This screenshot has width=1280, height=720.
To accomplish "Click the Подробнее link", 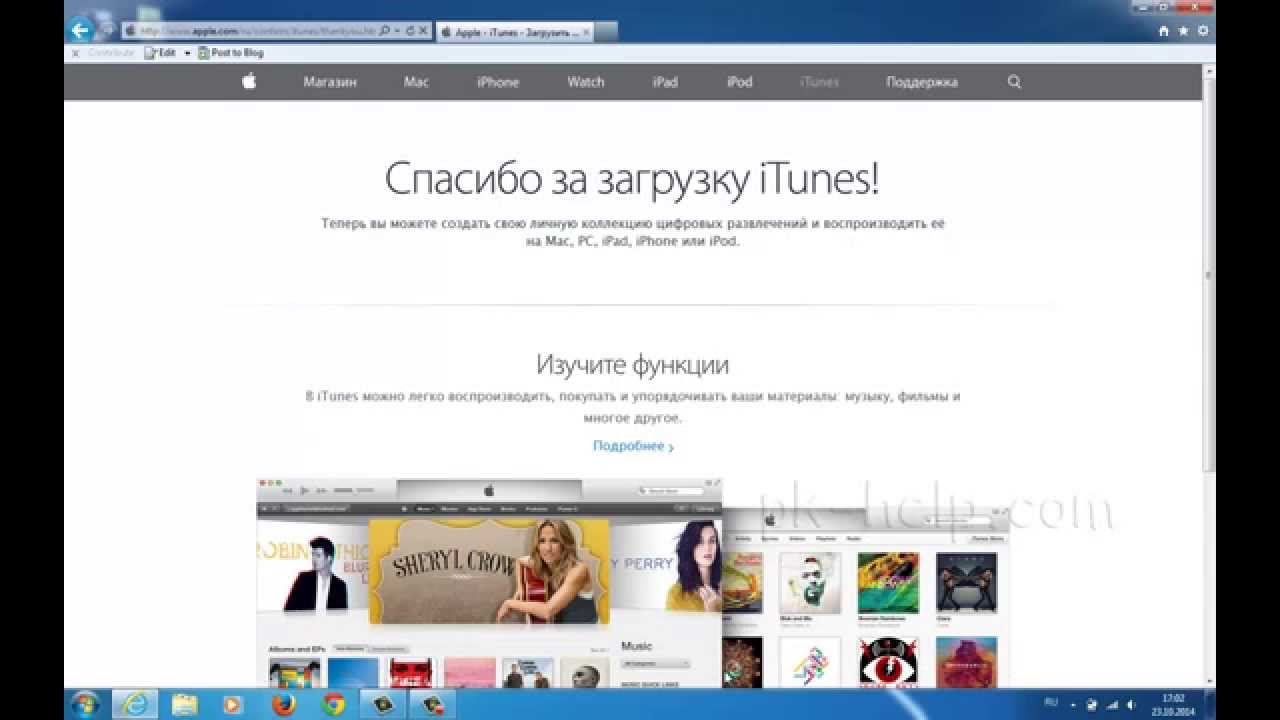I will point(633,446).
